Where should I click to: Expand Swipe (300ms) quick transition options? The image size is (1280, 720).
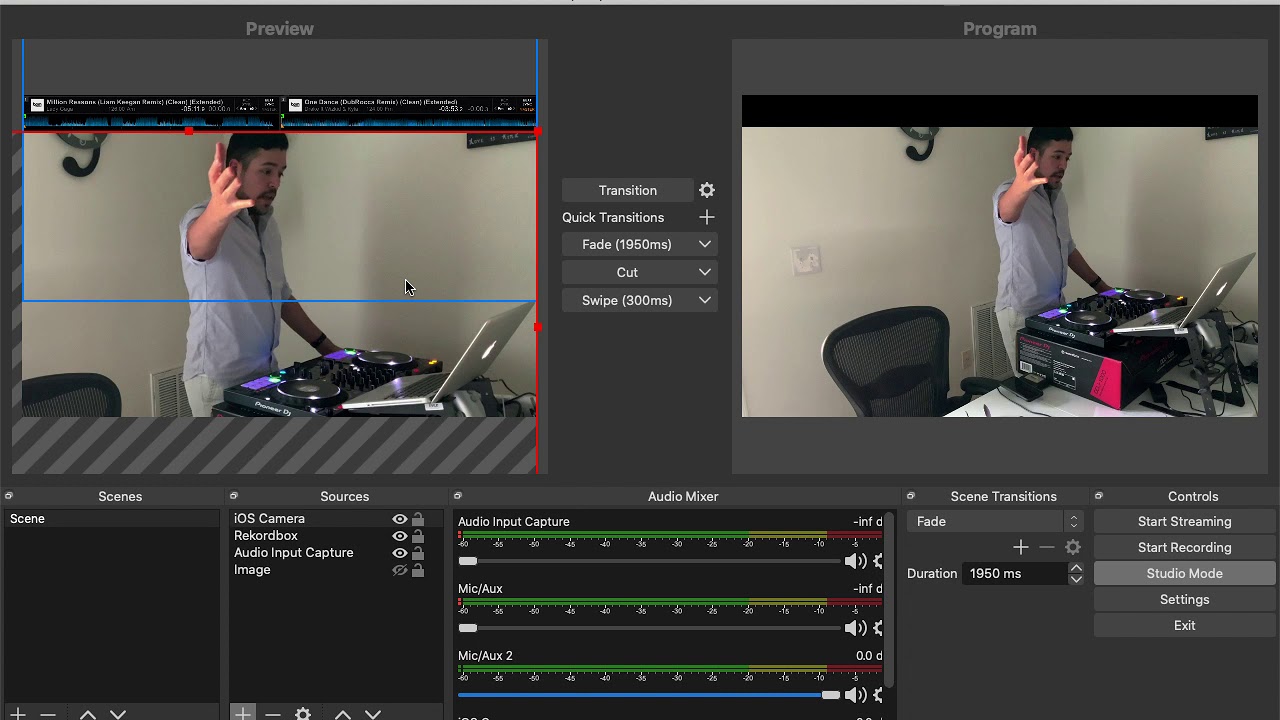click(705, 300)
